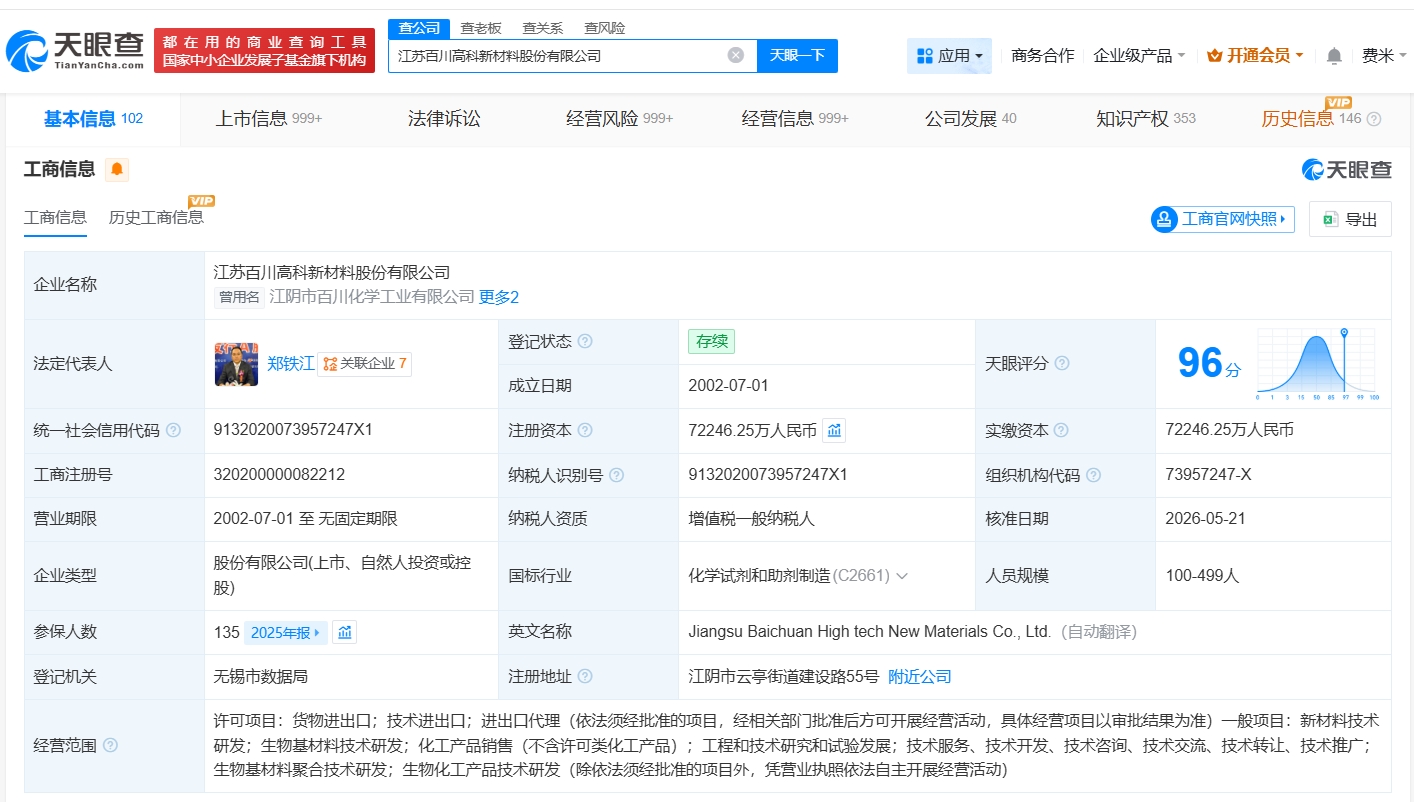Open 附近公司 link

pos(920,677)
